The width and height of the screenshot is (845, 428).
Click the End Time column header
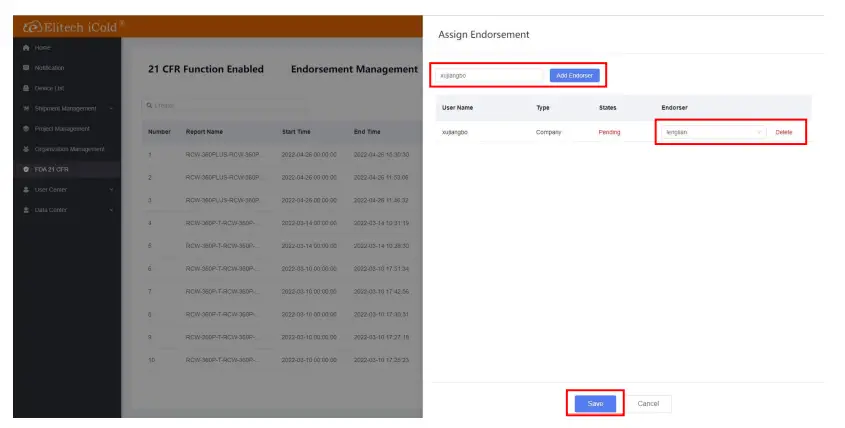point(367,132)
